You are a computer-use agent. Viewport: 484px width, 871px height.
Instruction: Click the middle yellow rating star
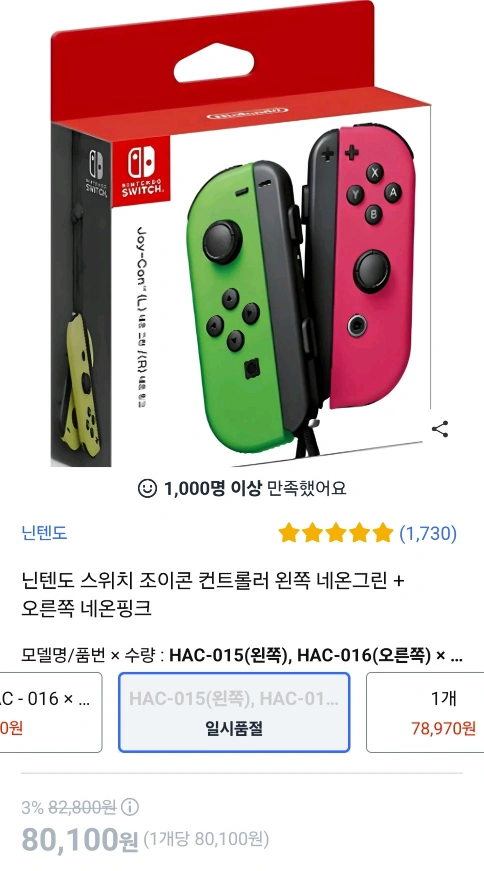(336, 533)
